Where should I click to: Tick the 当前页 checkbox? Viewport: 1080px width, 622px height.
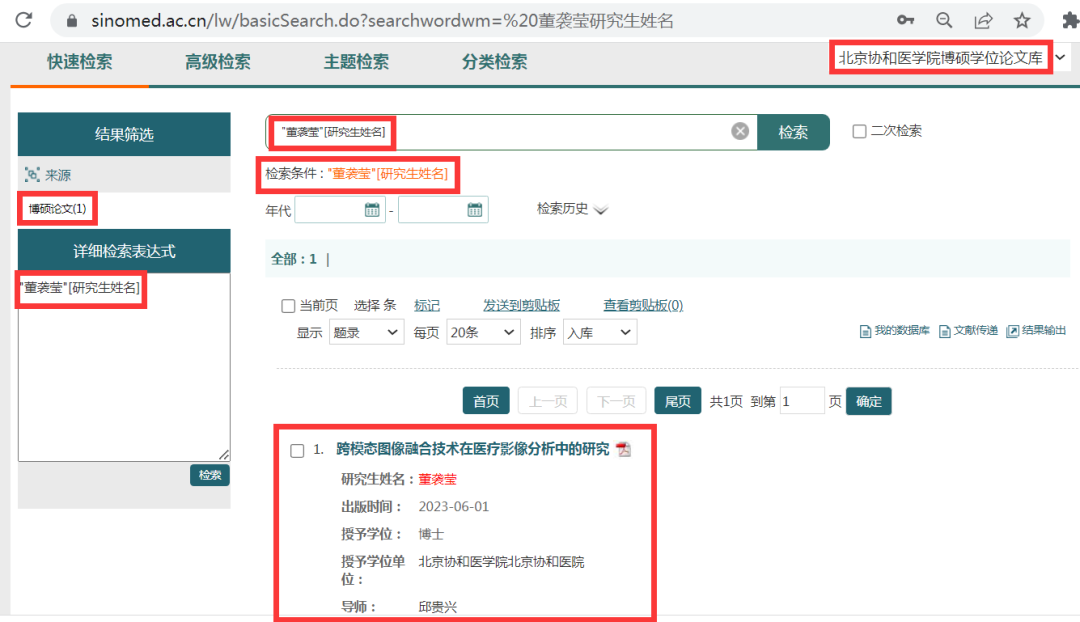(x=288, y=306)
